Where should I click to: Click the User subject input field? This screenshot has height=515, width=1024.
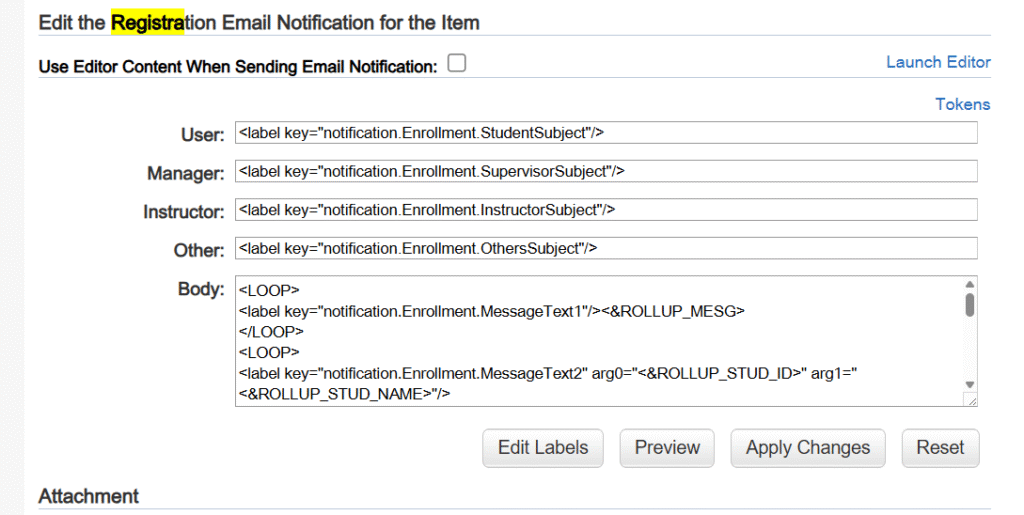click(605, 133)
